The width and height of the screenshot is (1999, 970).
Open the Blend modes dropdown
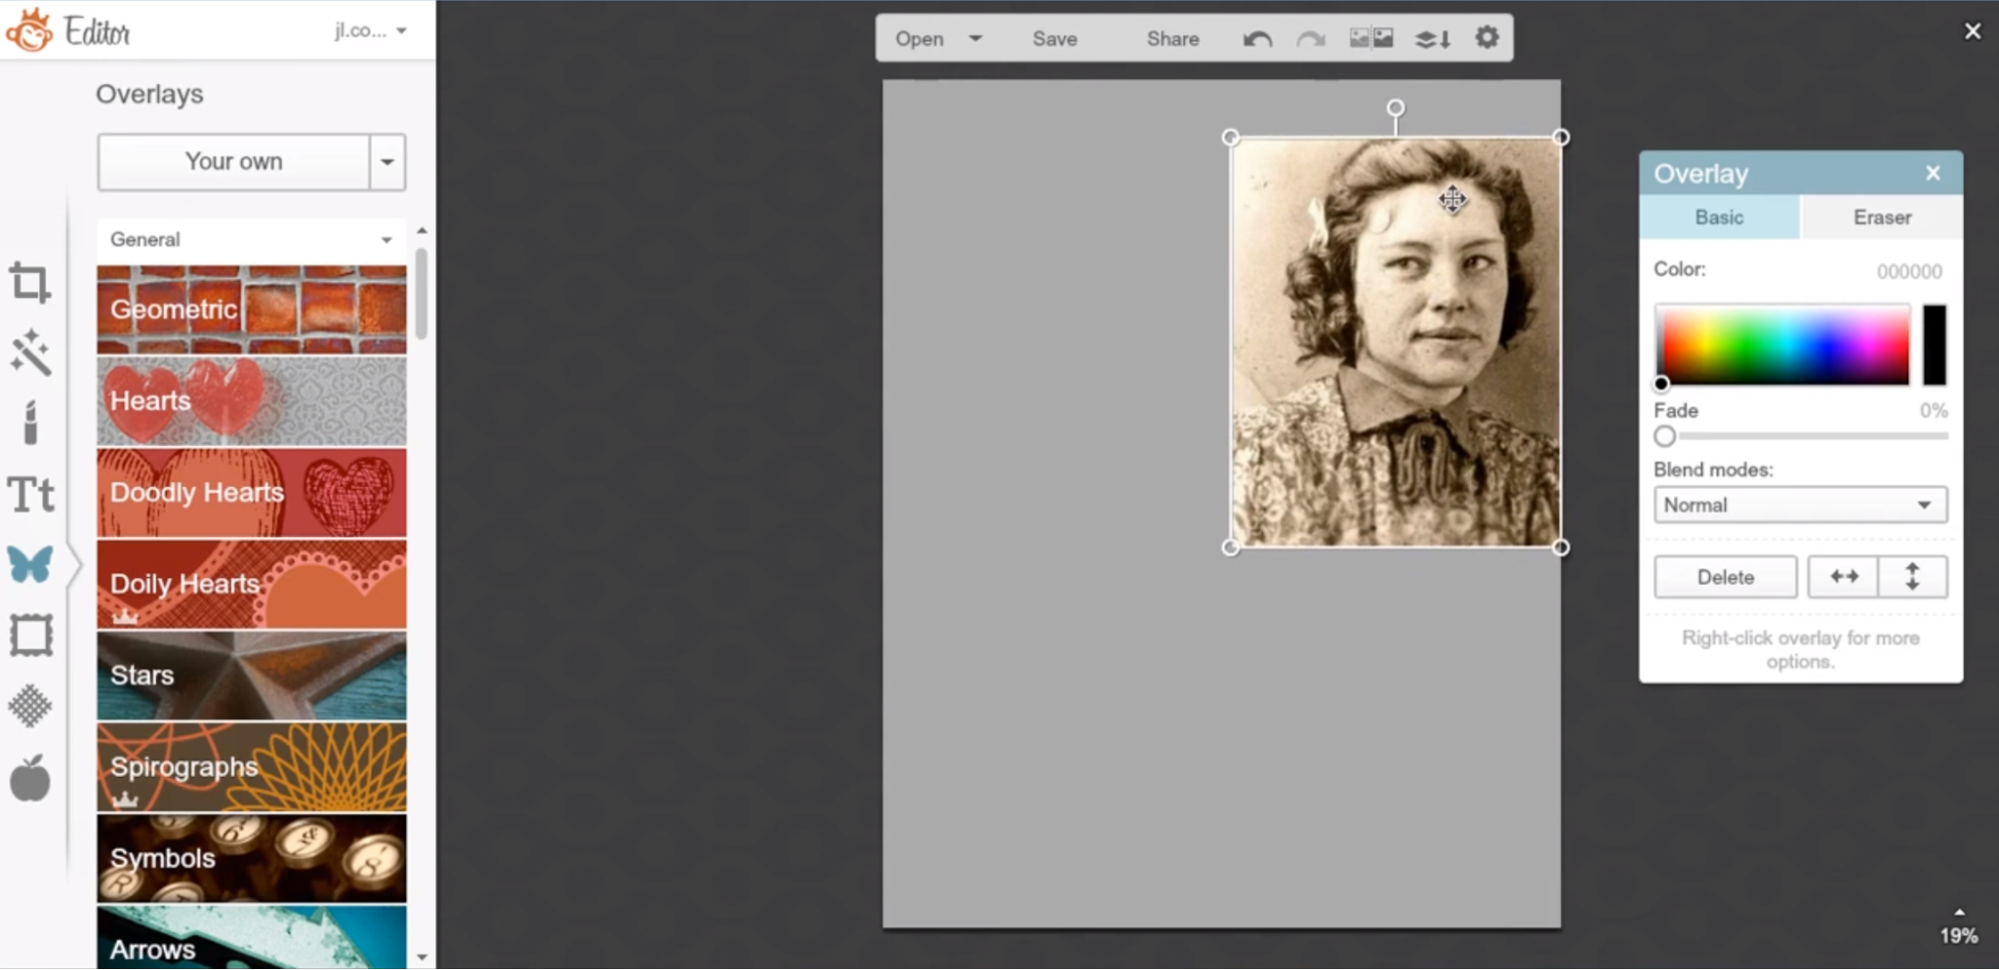[x=1799, y=505]
